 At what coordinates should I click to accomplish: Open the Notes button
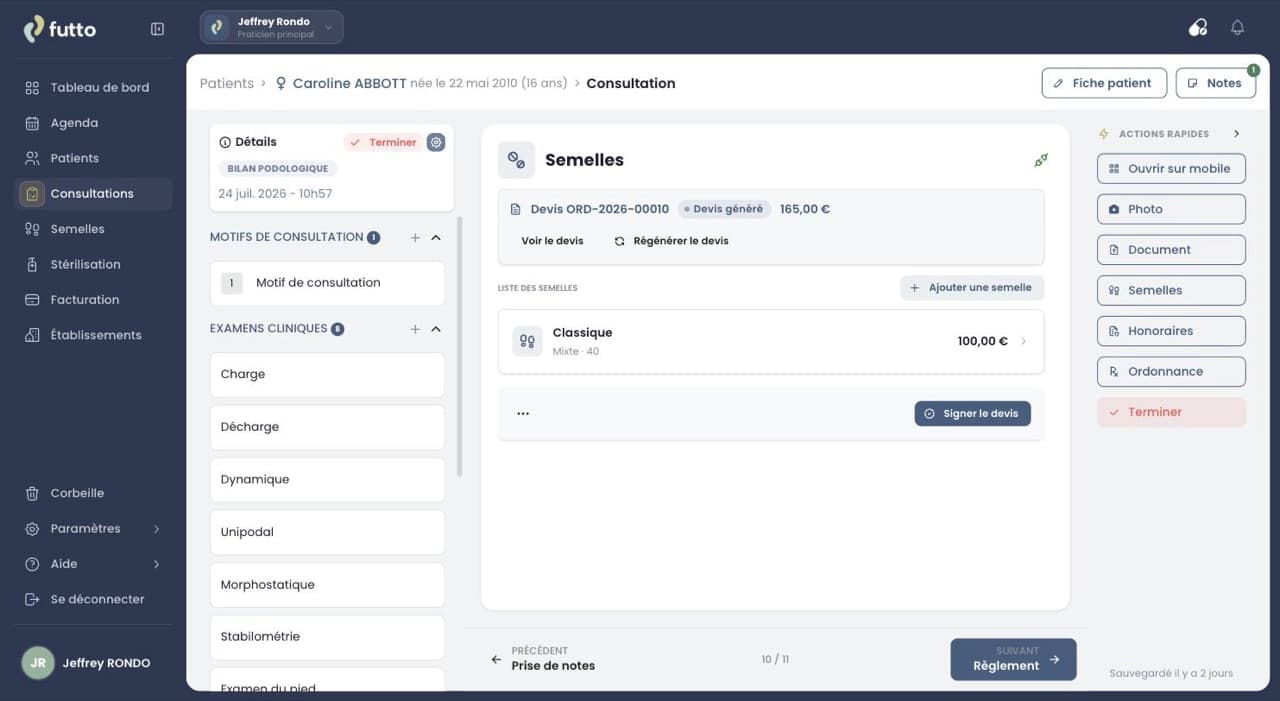pos(1215,83)
